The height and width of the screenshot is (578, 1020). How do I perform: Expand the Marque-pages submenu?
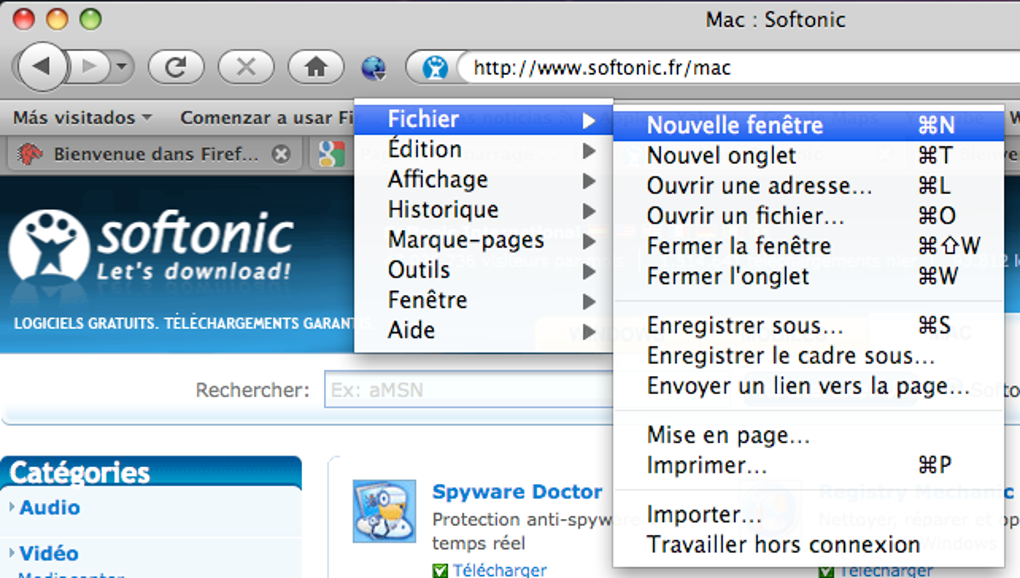(465, 240)
